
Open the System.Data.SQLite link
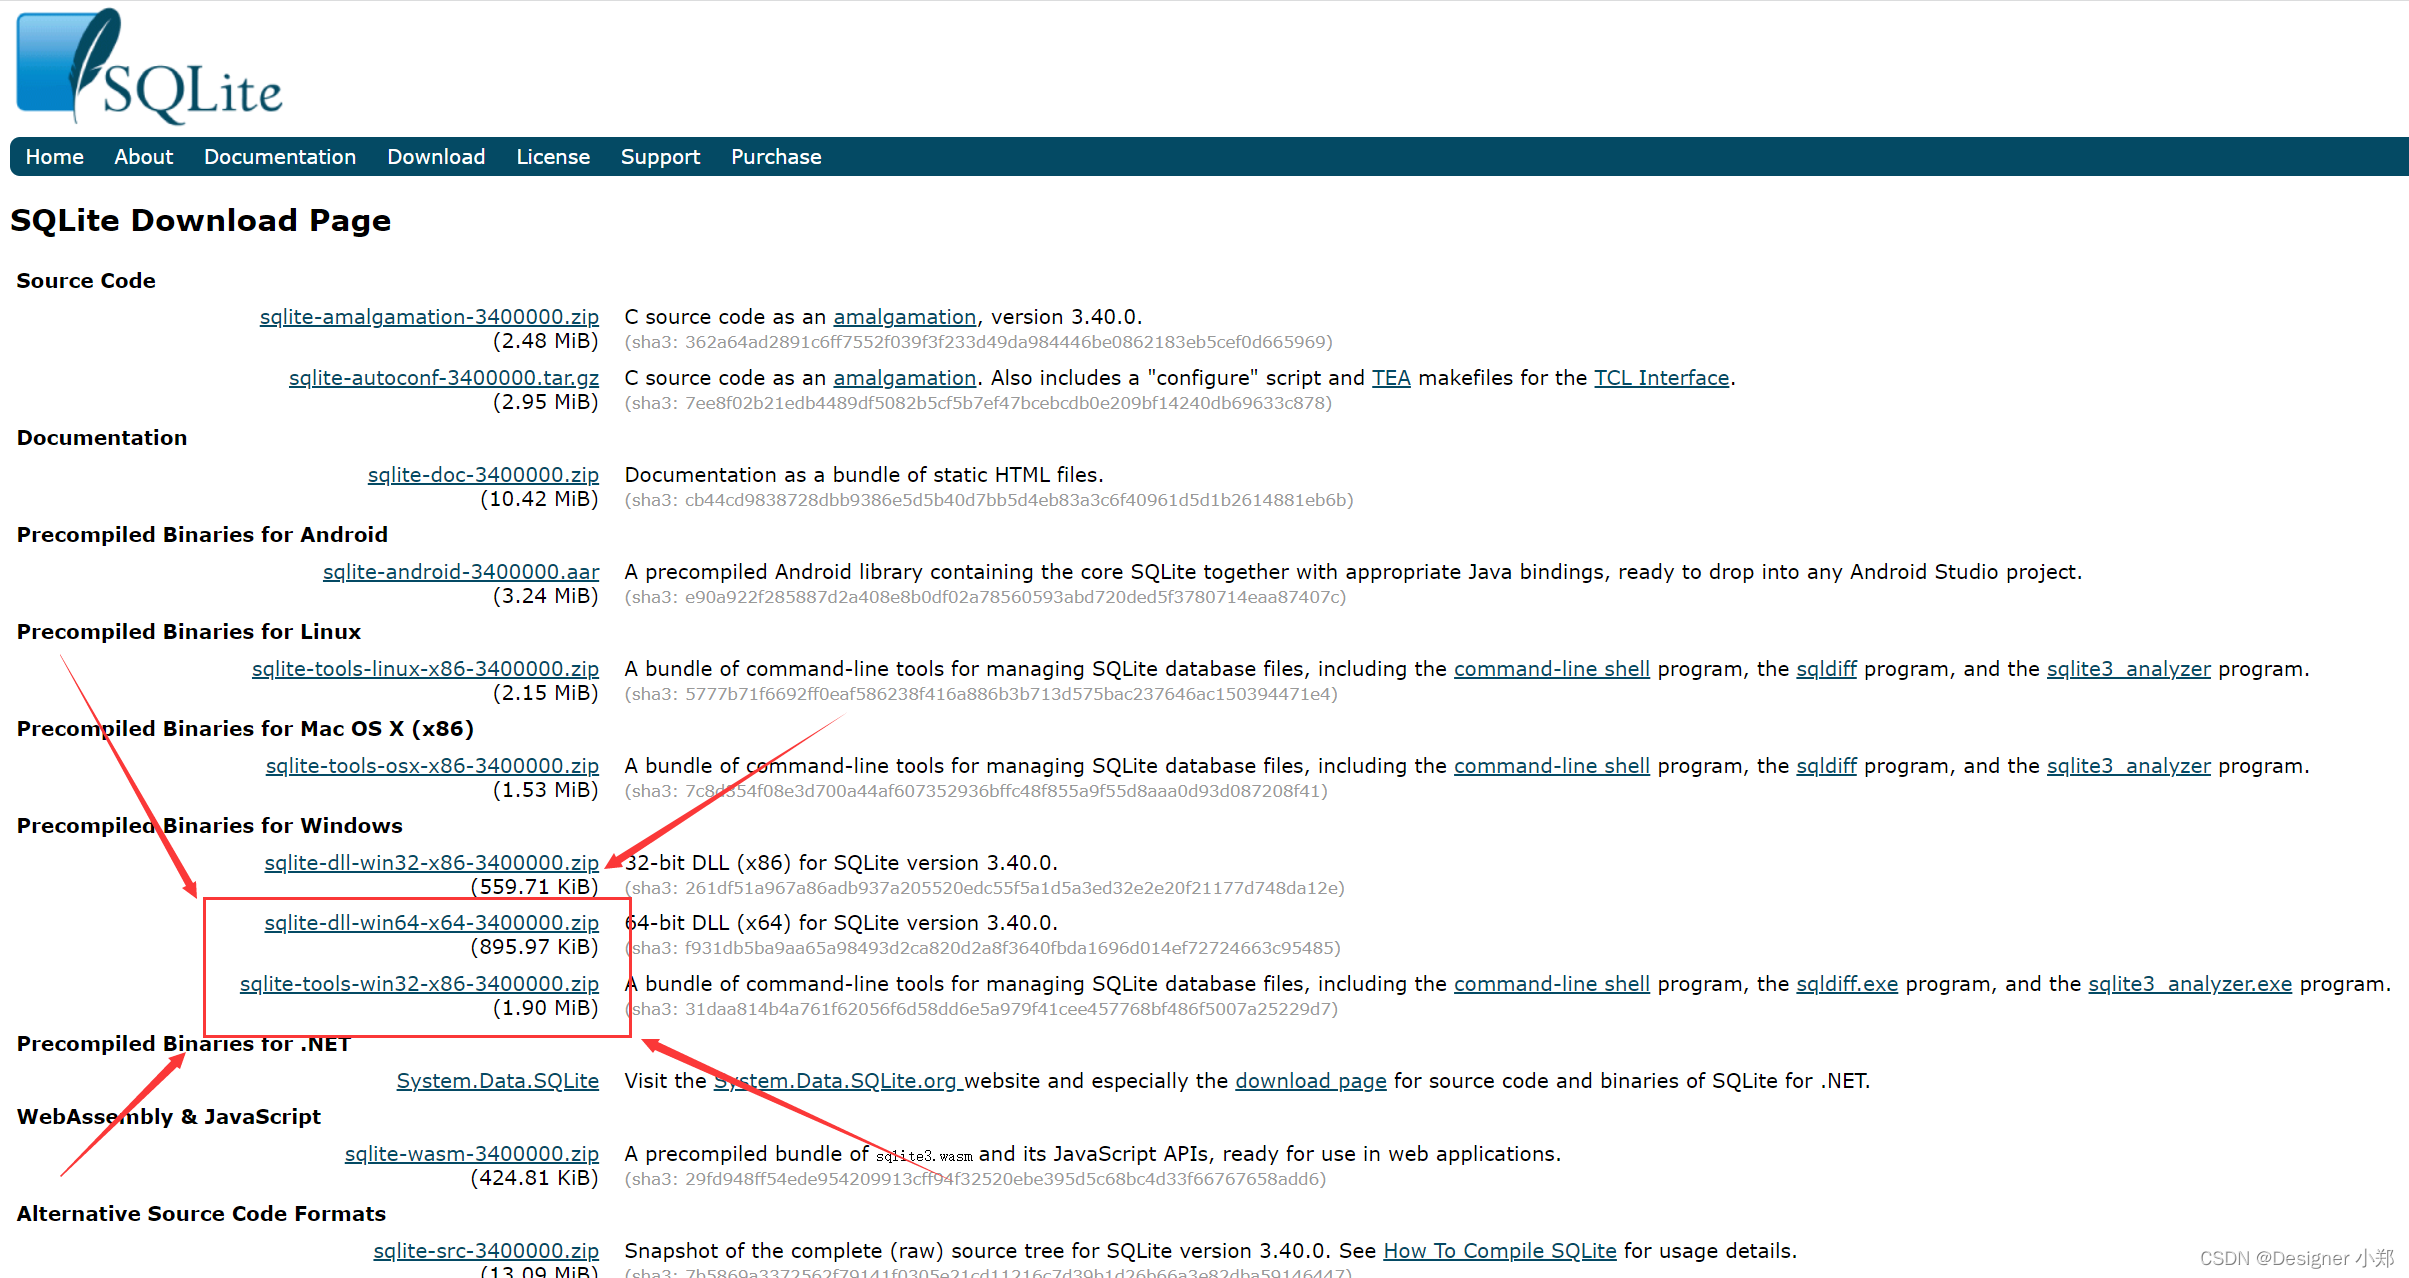coord(497,1080)
